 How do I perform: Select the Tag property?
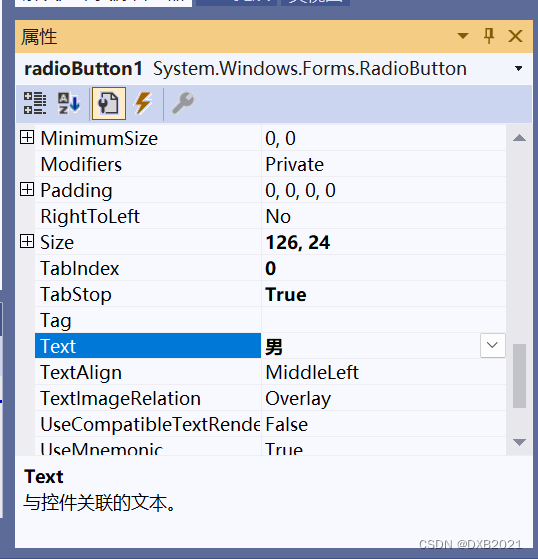(148, 320)
